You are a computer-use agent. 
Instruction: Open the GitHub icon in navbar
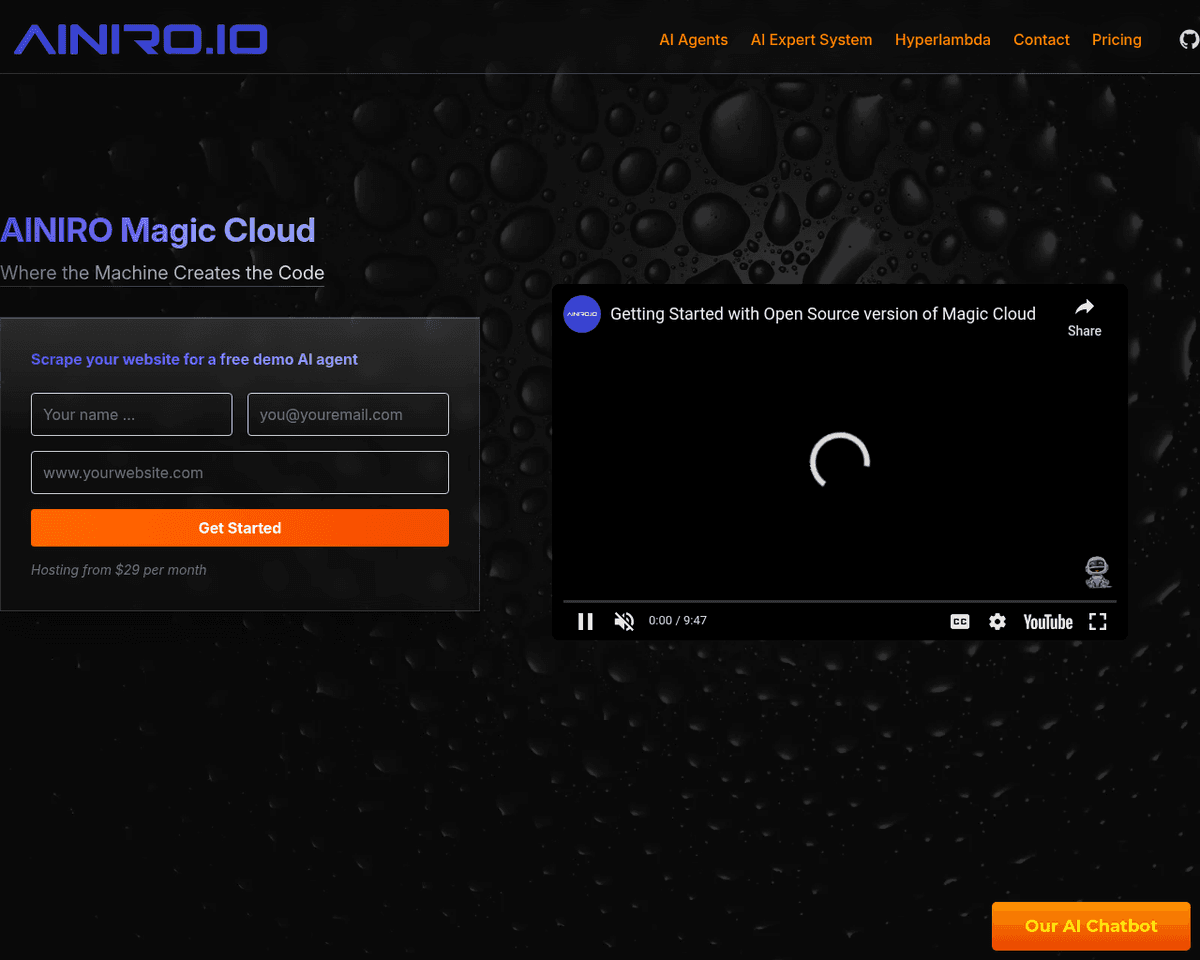pyautogui.click(x=1188, y=40)
